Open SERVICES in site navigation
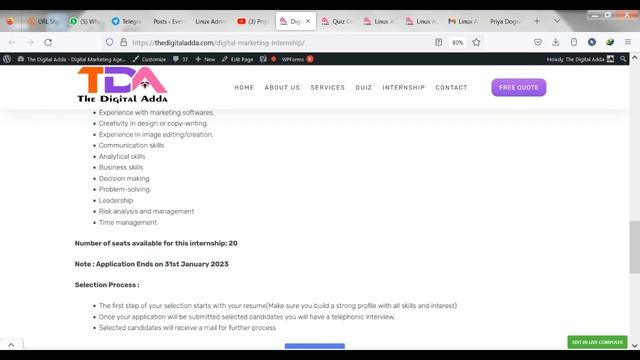This screenshot has height=360, width=640. point(327,87)
